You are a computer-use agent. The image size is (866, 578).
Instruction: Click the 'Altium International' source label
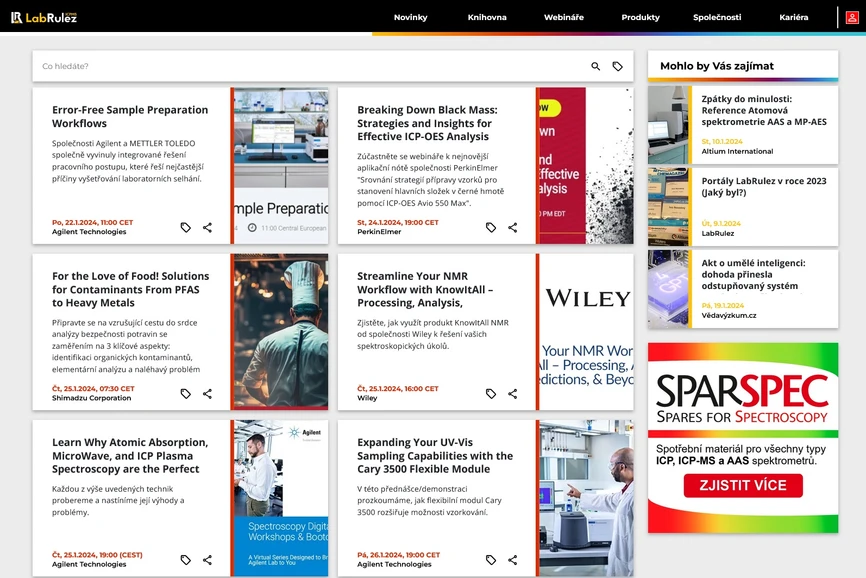[x=737, y=151]
